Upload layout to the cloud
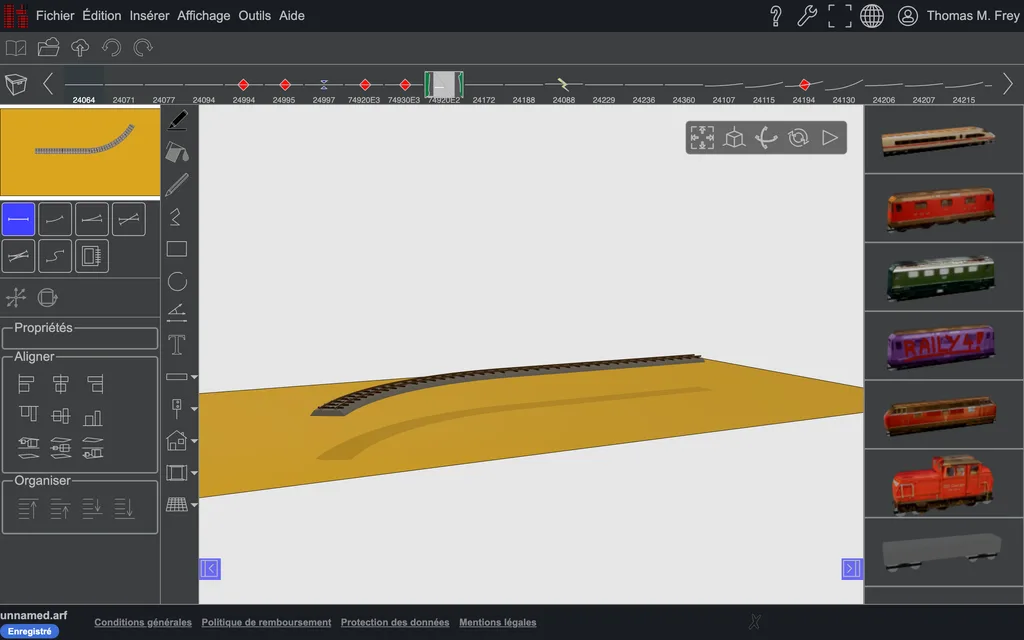This screenshot has width=1024, height=640. 80,48
